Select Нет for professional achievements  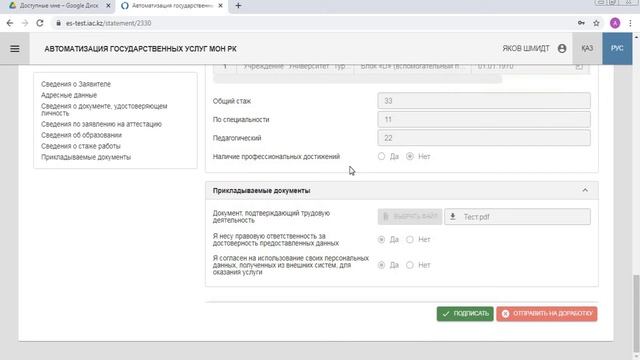(x=410, y=156)
